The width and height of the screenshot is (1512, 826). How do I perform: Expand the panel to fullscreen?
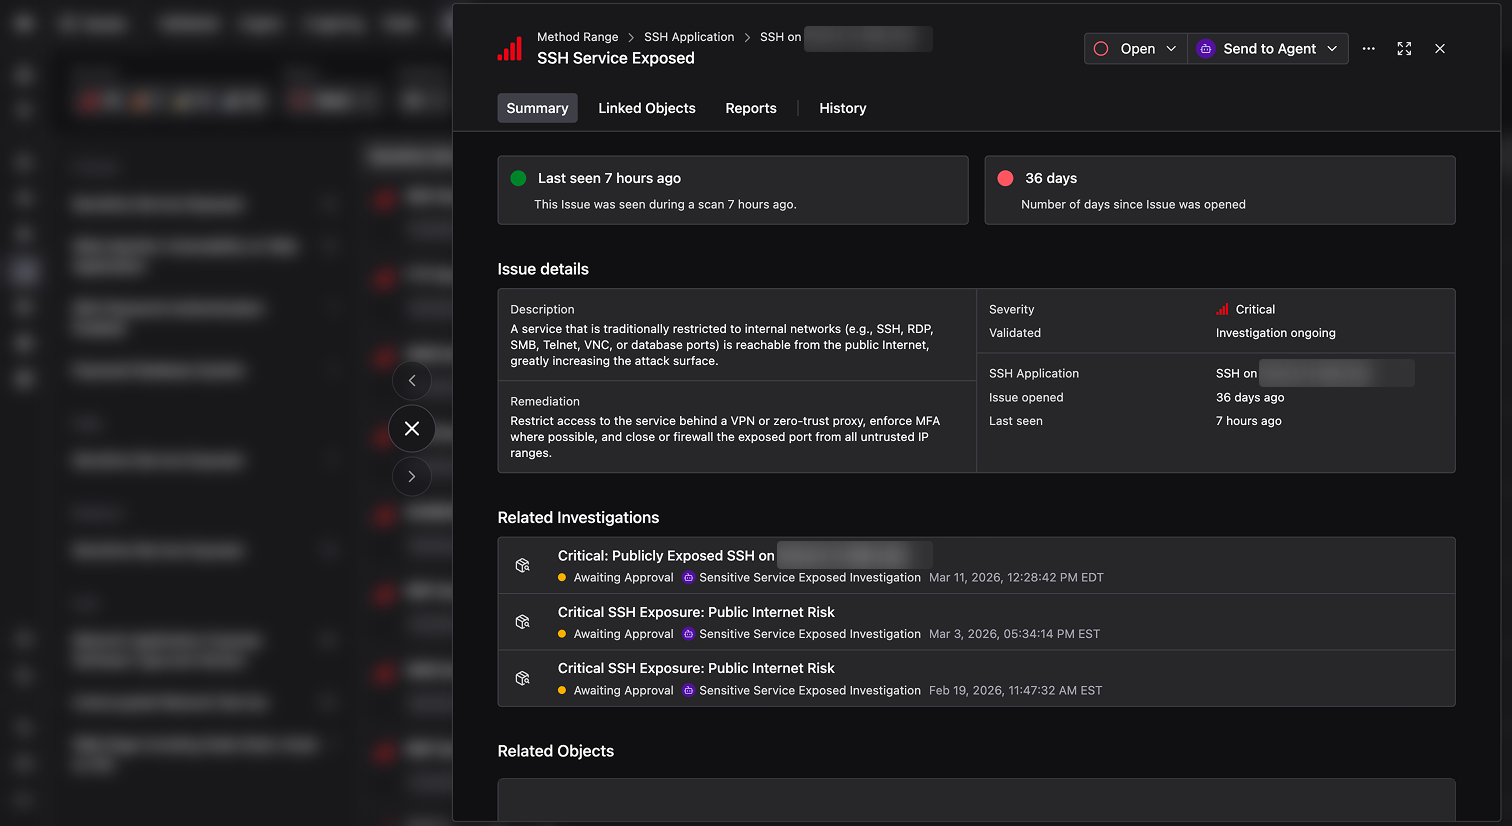point(1404,48)
